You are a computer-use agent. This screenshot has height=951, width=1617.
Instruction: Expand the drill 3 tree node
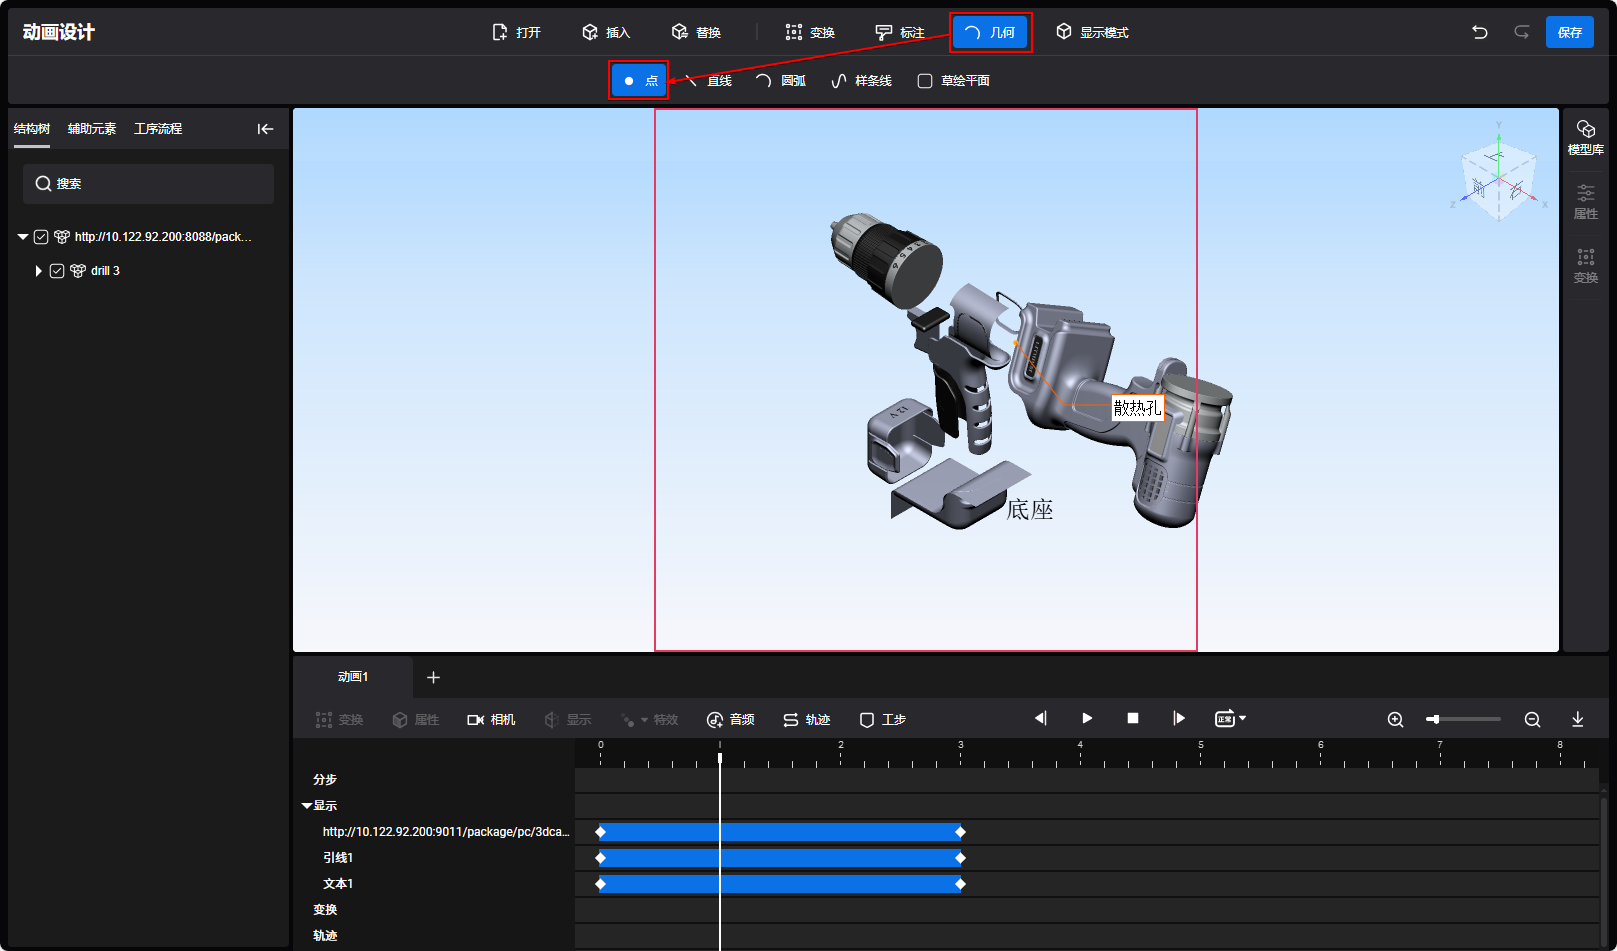click(38, 271)
